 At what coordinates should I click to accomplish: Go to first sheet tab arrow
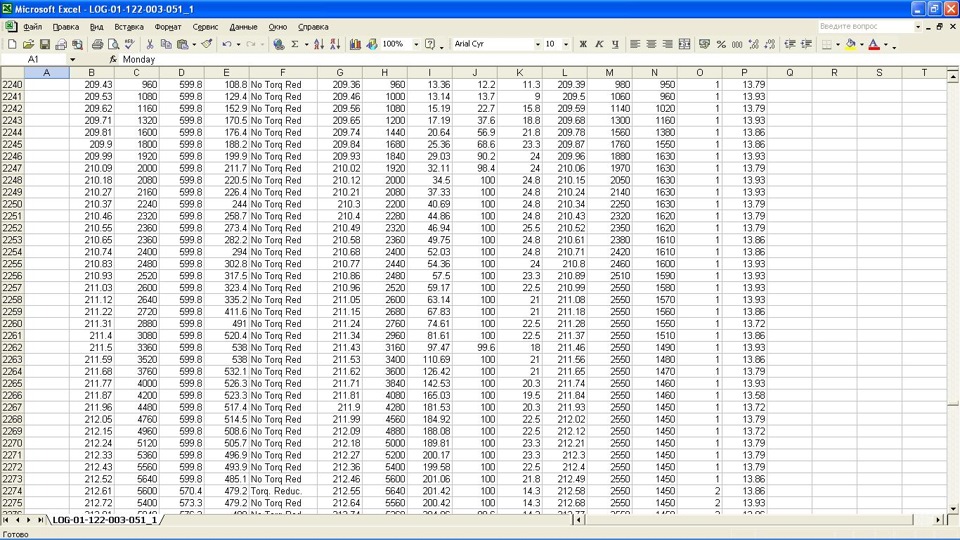6,520
